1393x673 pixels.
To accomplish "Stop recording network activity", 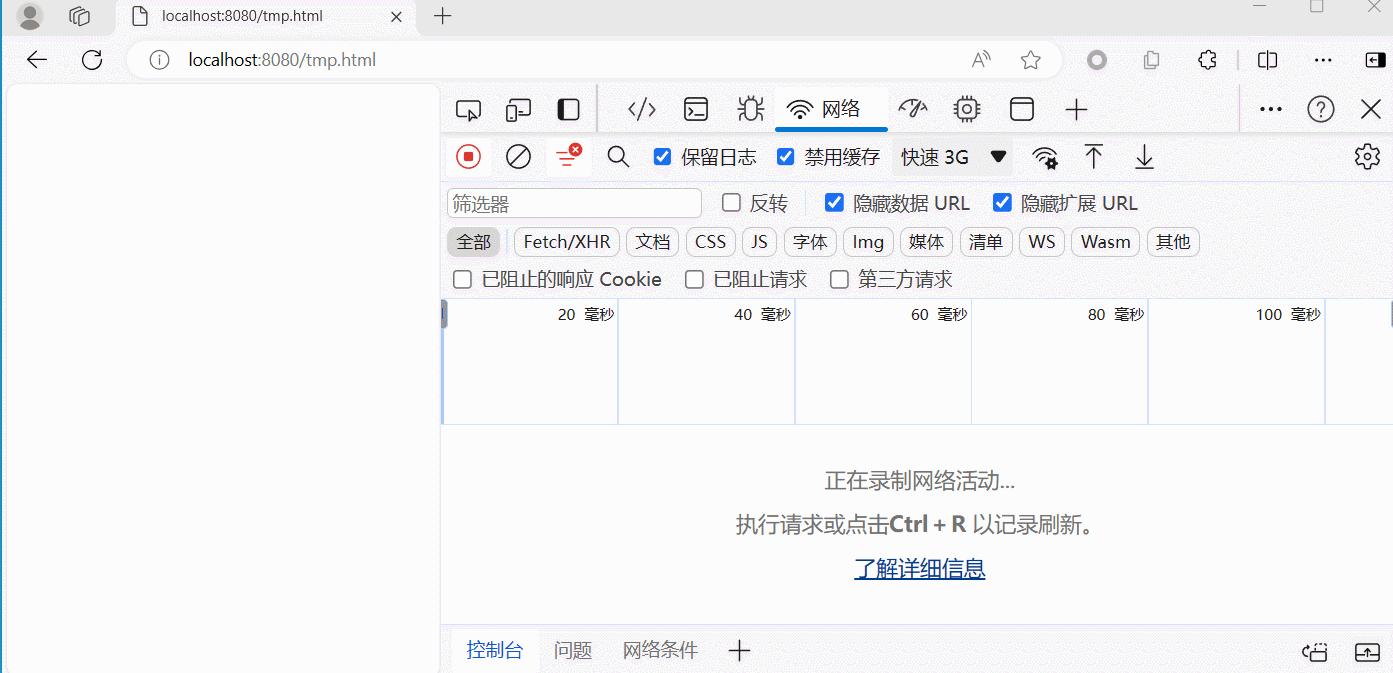I will coord(468,156).
